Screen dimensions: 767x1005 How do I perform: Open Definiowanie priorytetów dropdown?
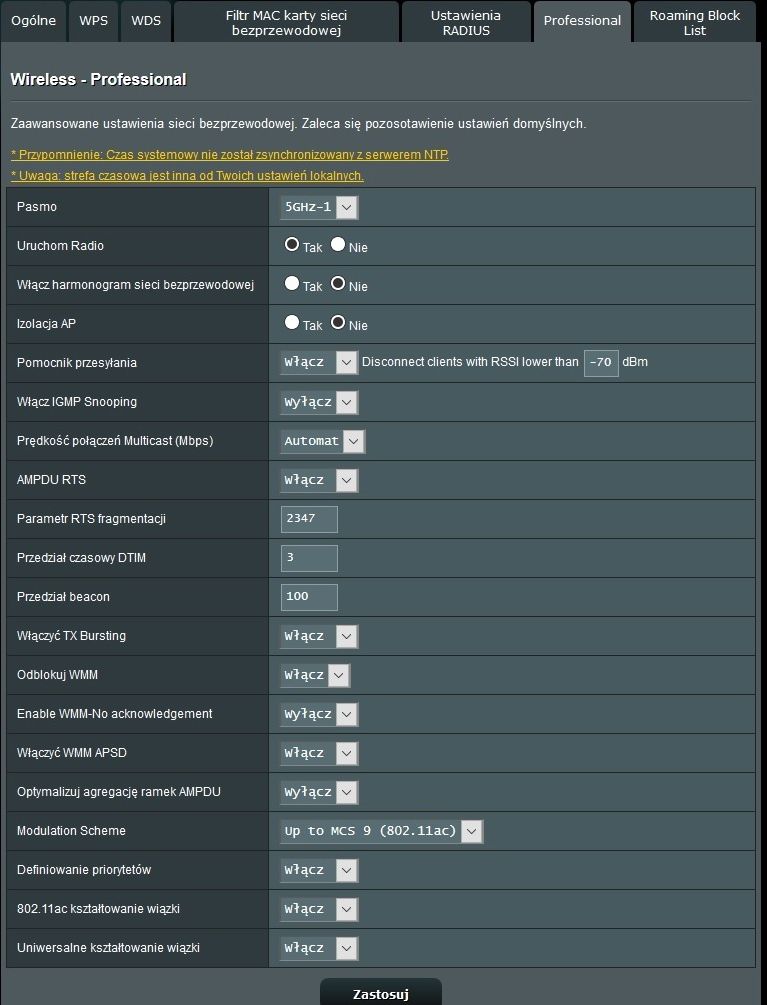coord(319,870)
